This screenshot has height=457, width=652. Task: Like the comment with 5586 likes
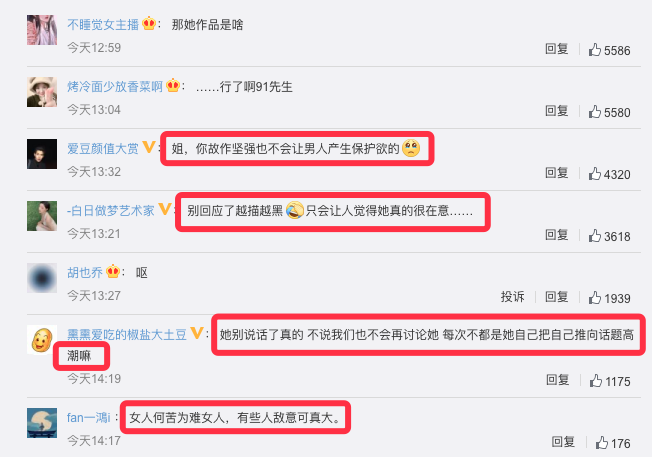coord(595,50)
